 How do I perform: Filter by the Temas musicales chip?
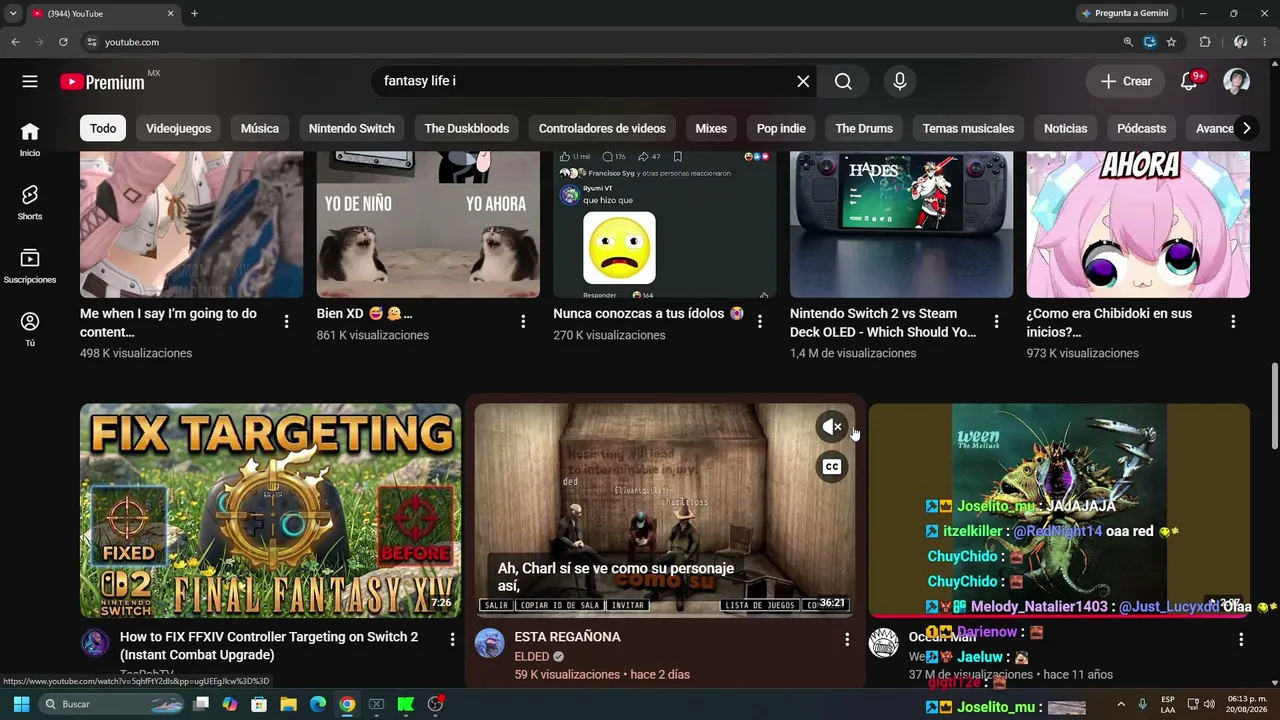(x=968, y=128)
